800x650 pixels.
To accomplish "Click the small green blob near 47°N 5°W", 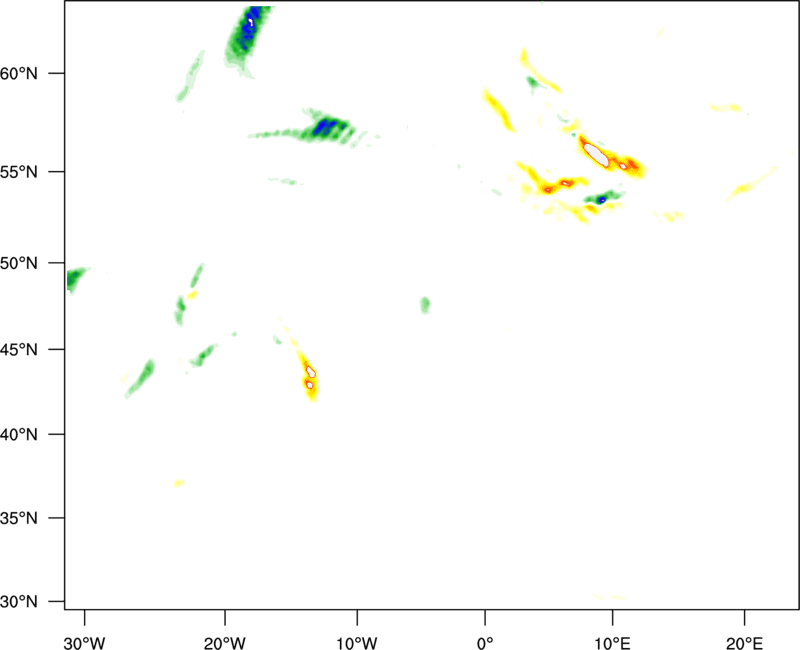I will (425, 304).
